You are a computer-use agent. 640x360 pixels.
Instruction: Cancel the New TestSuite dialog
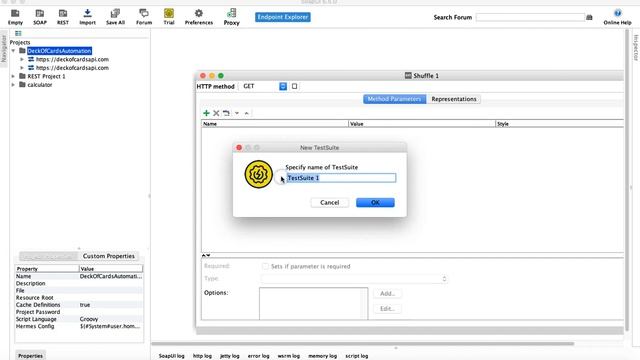[x=329, y=202]
